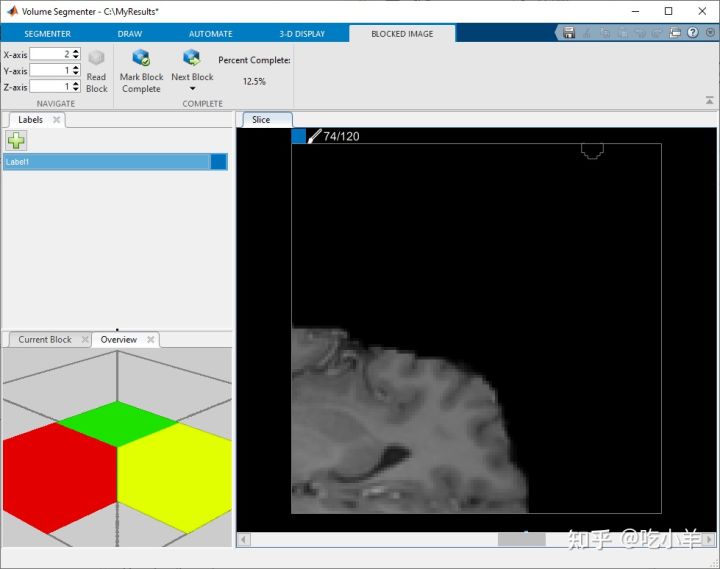Click the Next Block icon
The height and width of the screenshot is (569, 720).
tap(192, 58)
